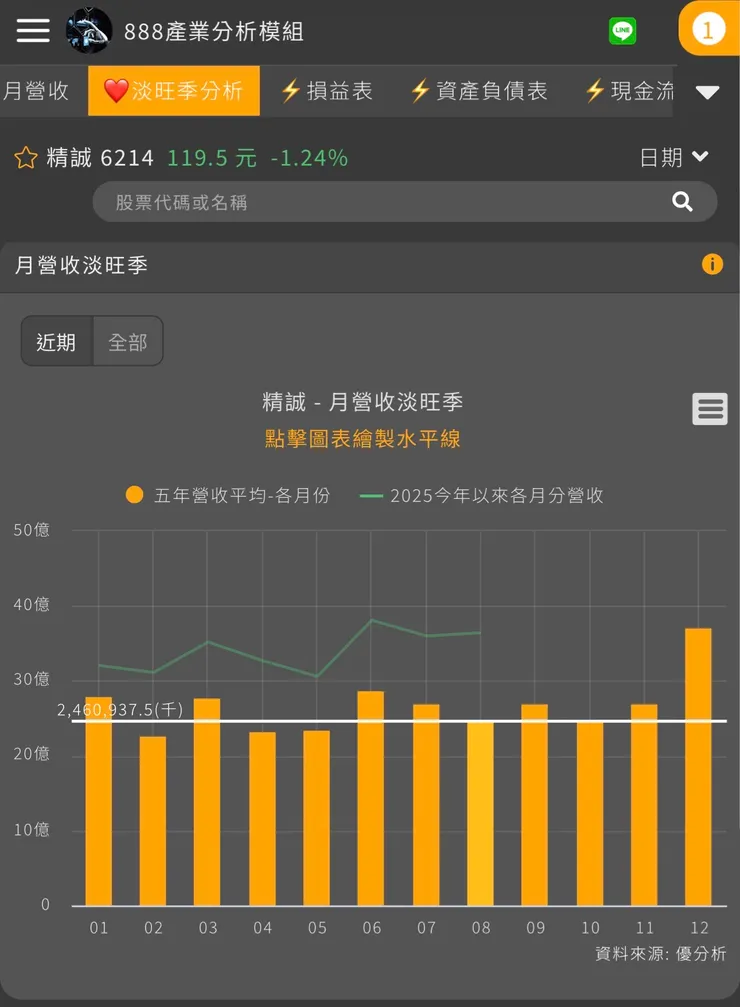Expand the tab list dropdown triangle
Viewport: 740px width, 1007px height.
point(707,92)
